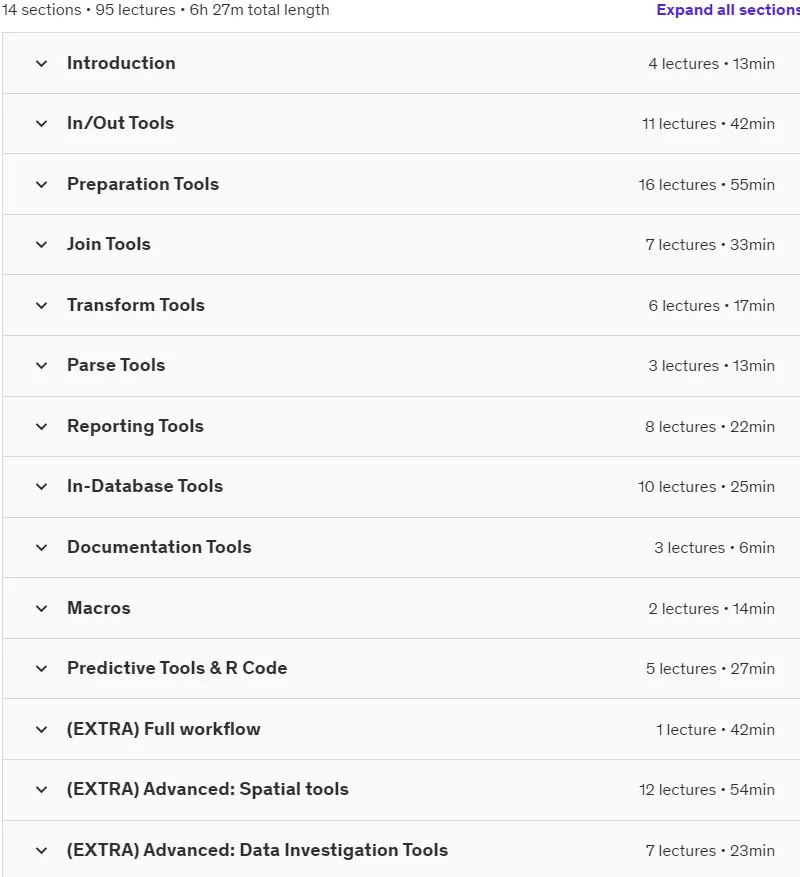The height and width of the screenshot is (877, 800).
Task: Open the (EXTRA) Full workflow section
Action: point(164,729)
